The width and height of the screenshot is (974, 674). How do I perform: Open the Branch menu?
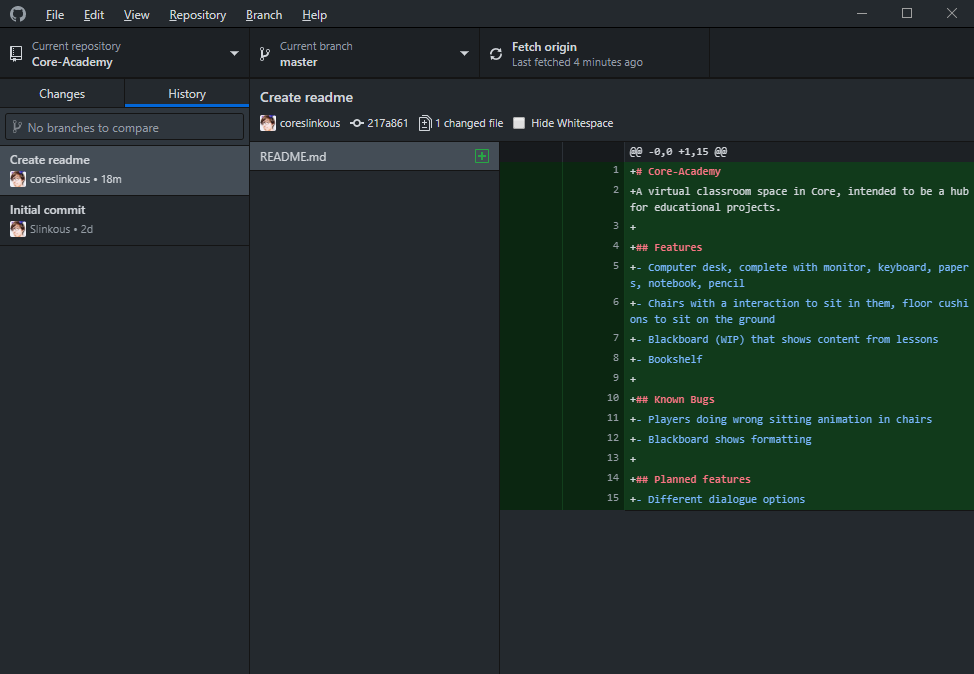point(263,14)
